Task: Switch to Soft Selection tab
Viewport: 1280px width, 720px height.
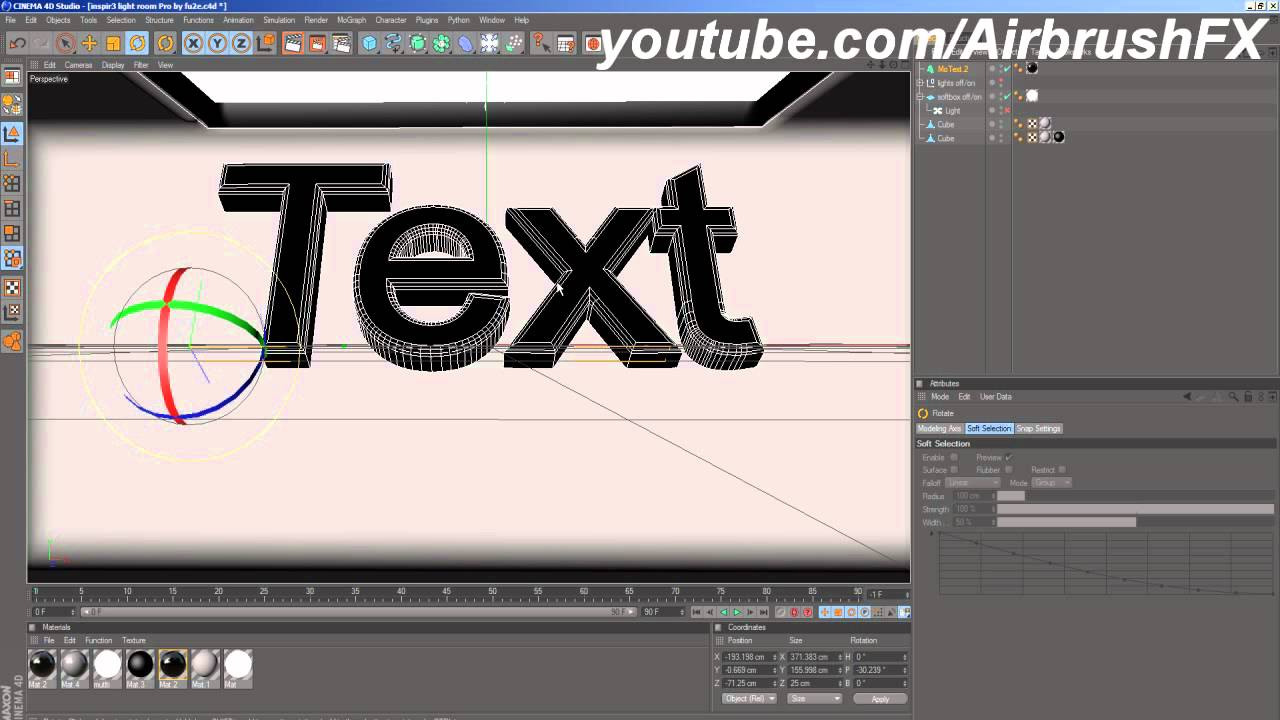Action: click(989, 429)
